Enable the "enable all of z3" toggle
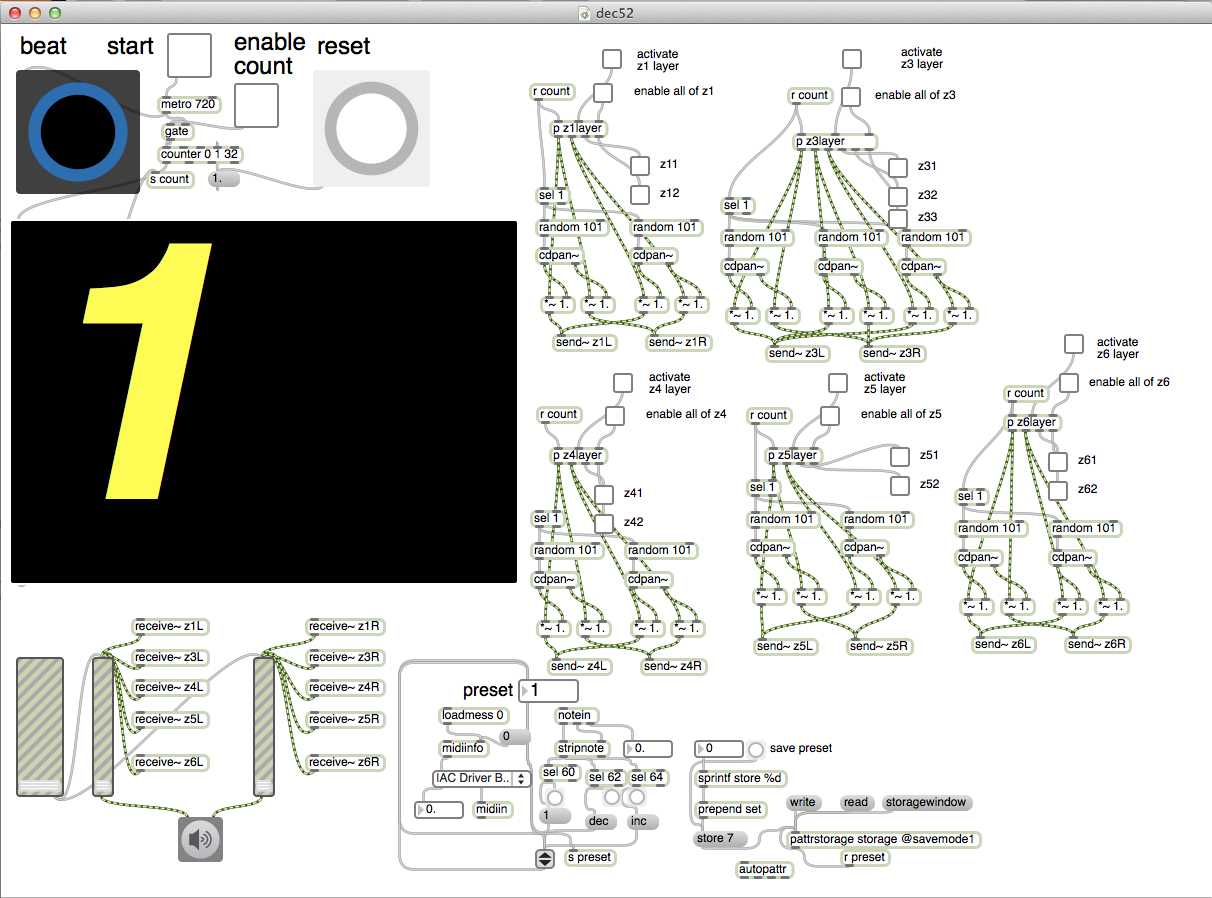 (851, 97)
